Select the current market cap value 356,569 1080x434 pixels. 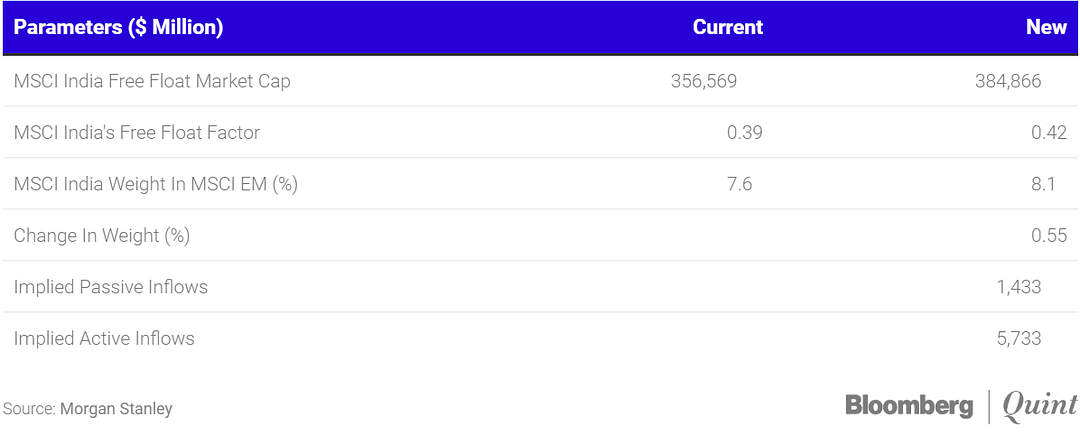[x=703, y=81]
